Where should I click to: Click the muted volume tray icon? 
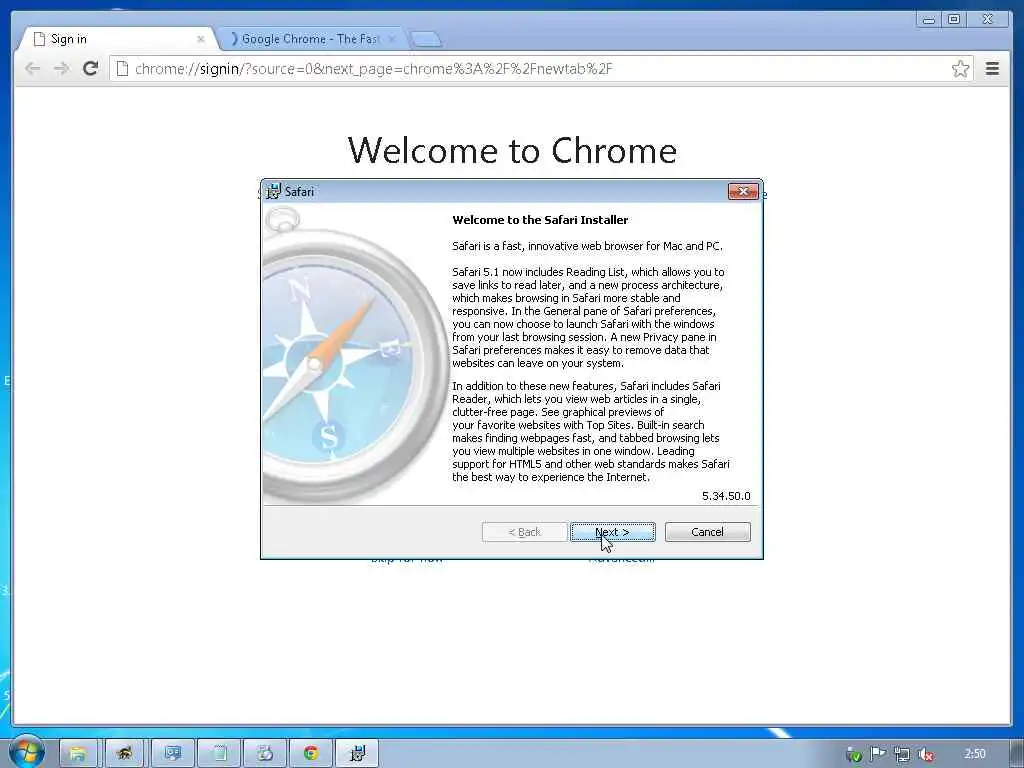click(x=925, y=755)
